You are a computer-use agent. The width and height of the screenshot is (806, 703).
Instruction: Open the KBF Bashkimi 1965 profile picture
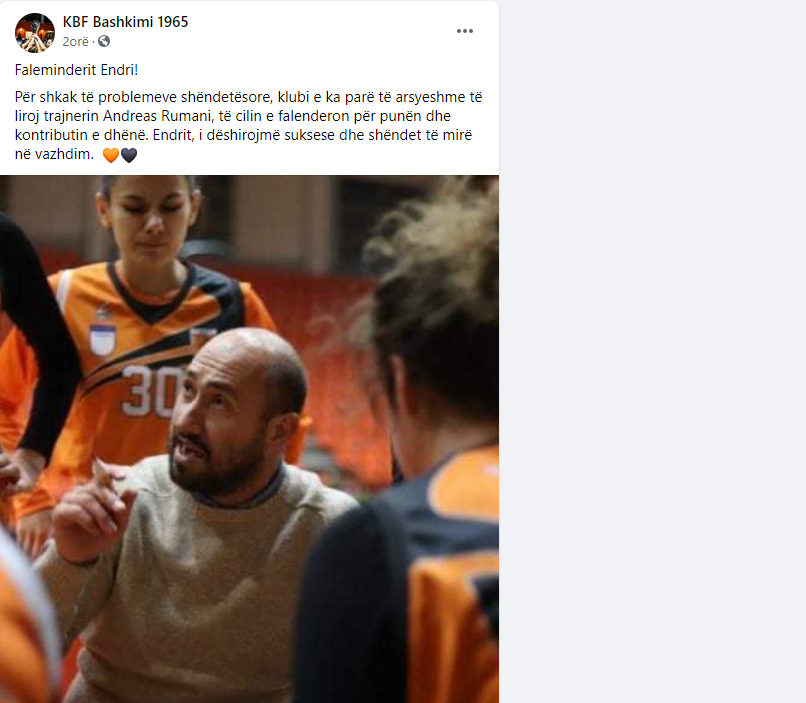[x=34, y=32]
